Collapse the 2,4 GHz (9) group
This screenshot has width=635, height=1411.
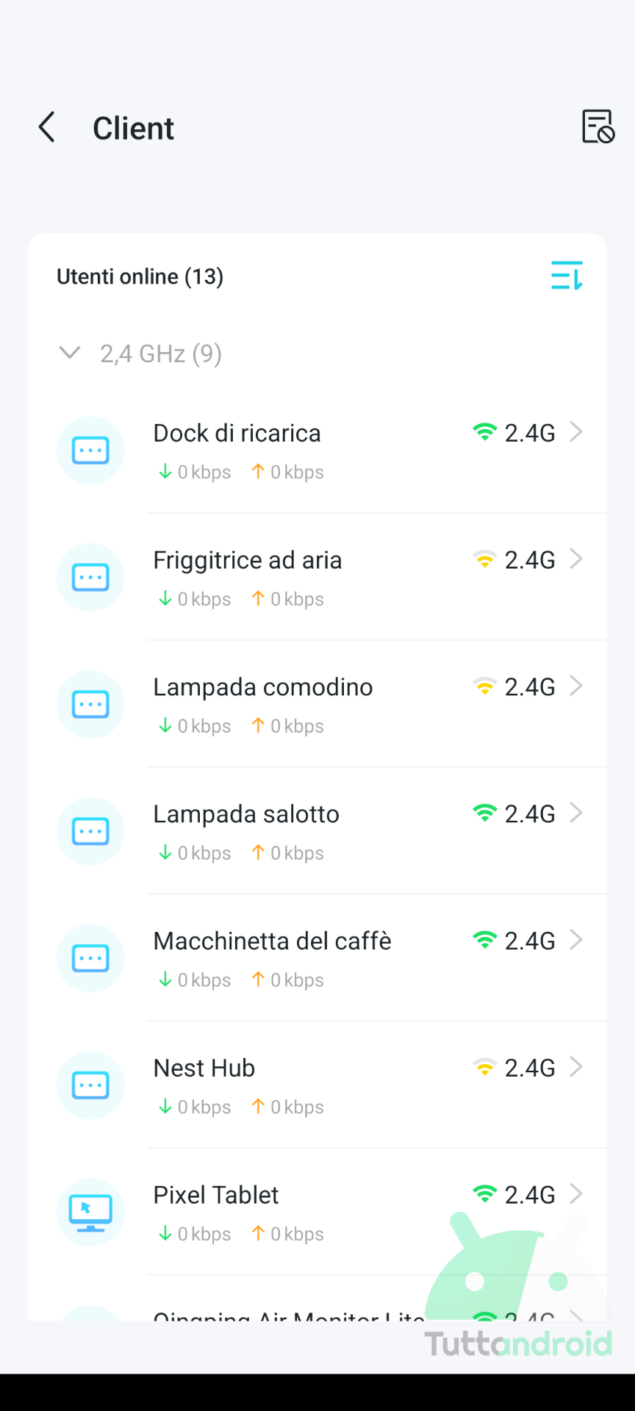point(70,353)
